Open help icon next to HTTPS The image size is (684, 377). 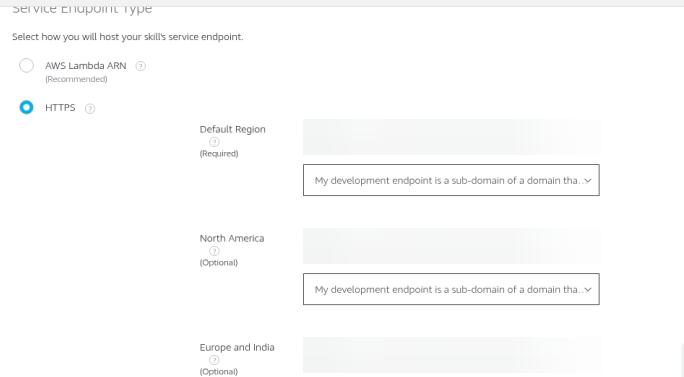tap(90, 108)
